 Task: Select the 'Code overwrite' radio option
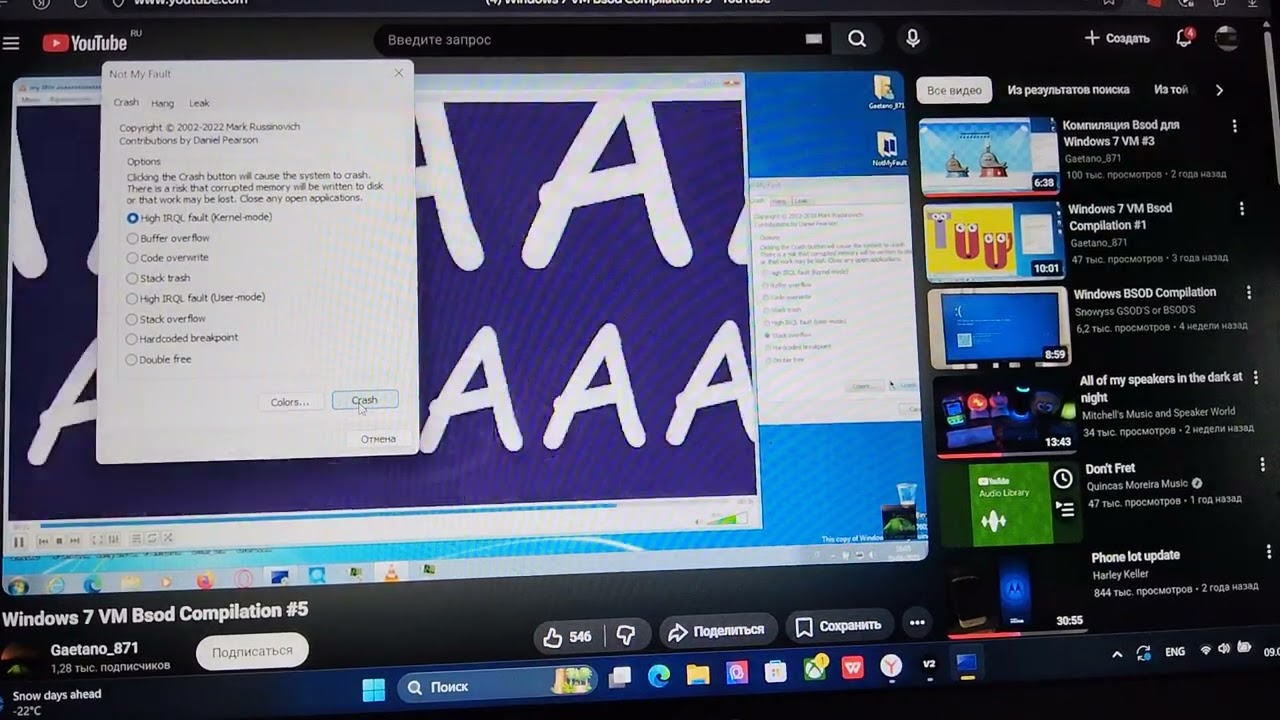[x=167, y=257]
